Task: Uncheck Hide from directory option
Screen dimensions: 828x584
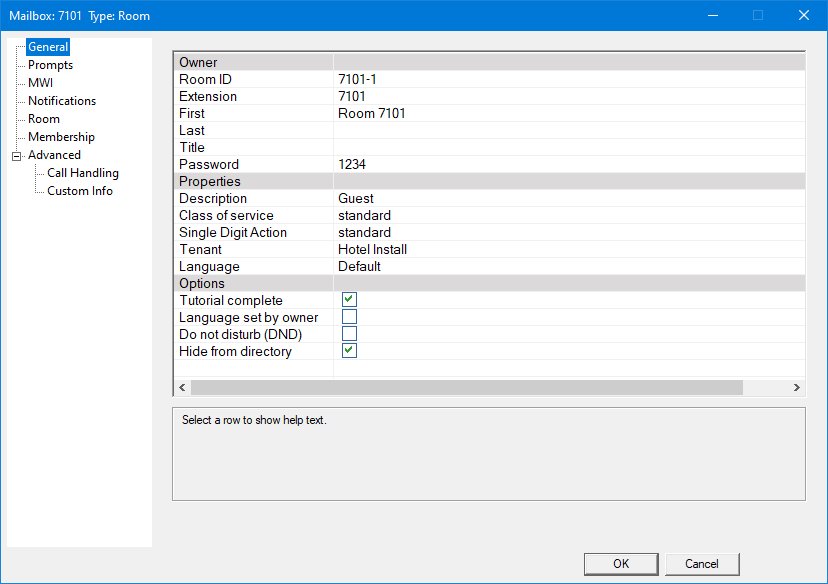Action: pos(349,351)
